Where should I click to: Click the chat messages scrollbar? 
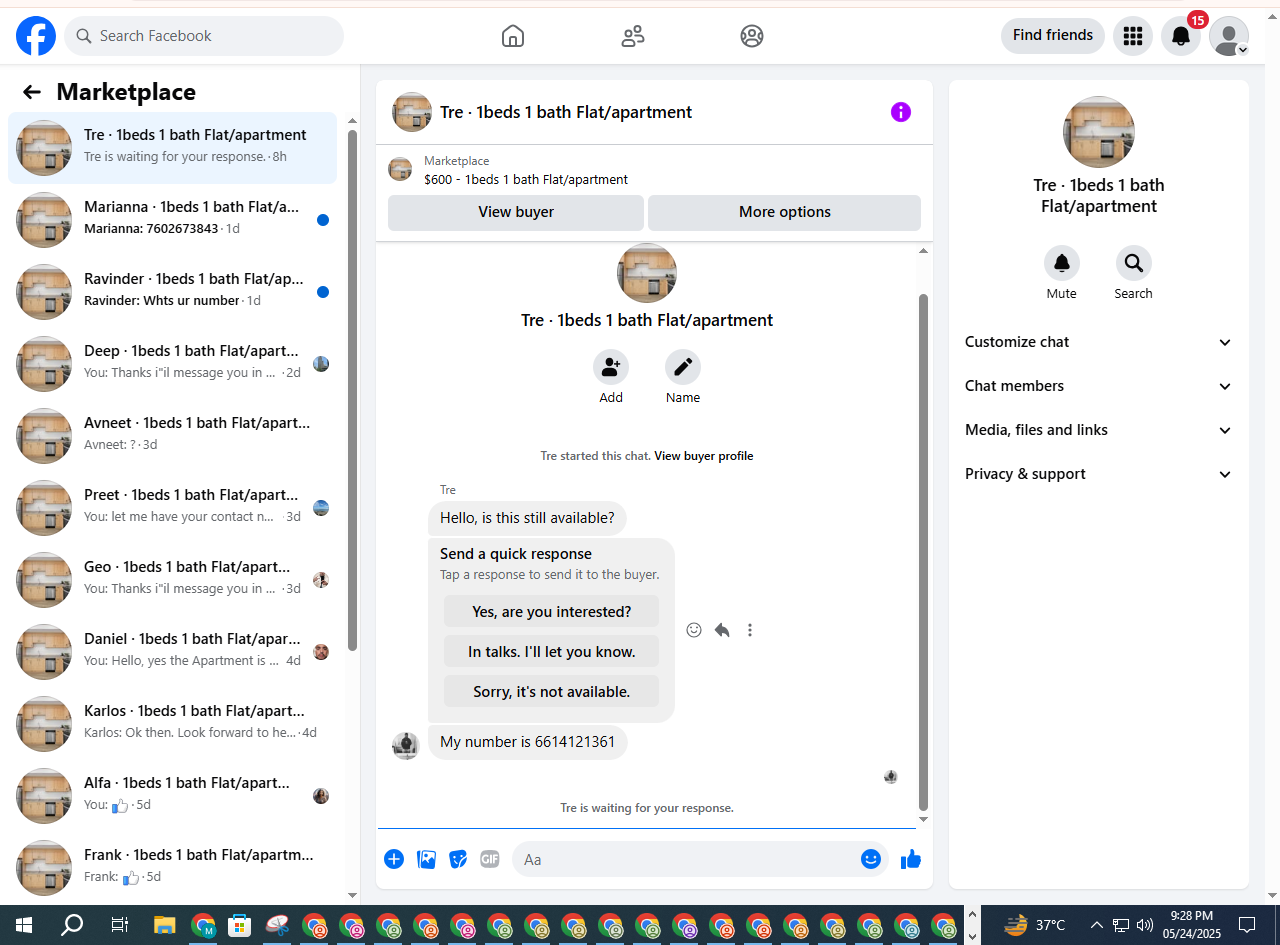pos(923,550)
